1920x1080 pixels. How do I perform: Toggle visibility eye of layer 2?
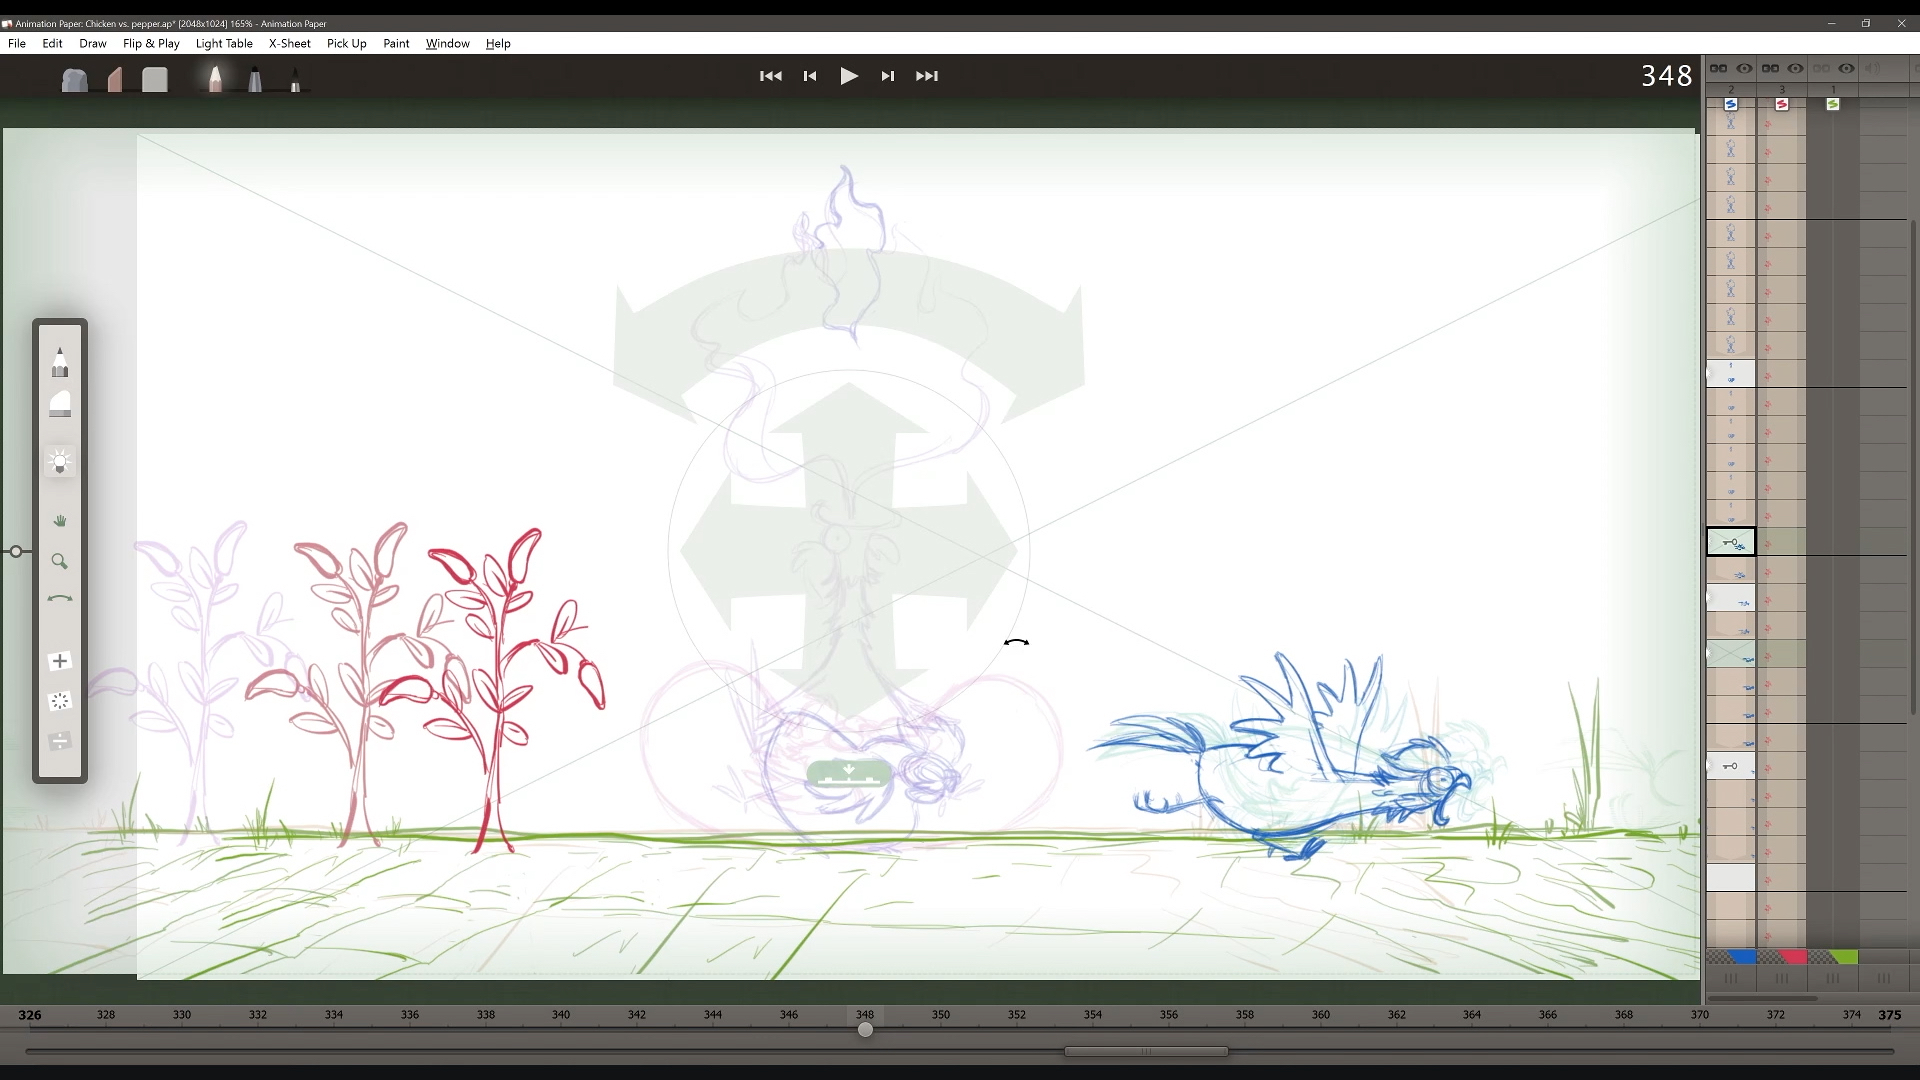point(1744,69)
